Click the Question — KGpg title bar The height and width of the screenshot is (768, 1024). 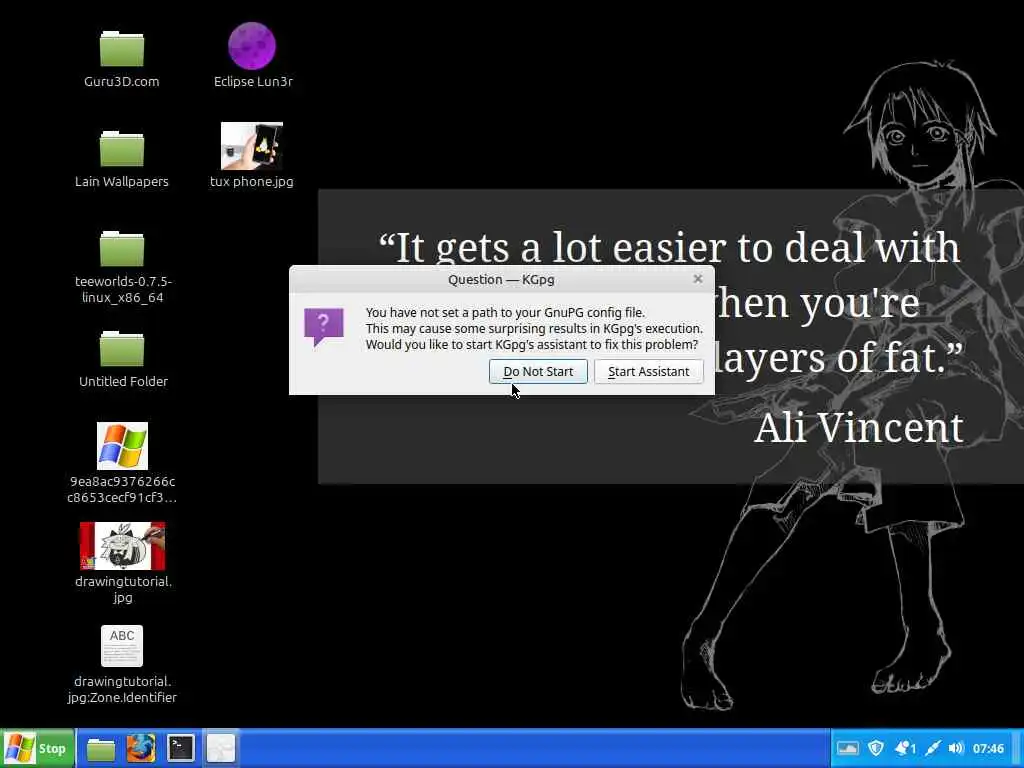pyautogui.click(x=501, y=280)
